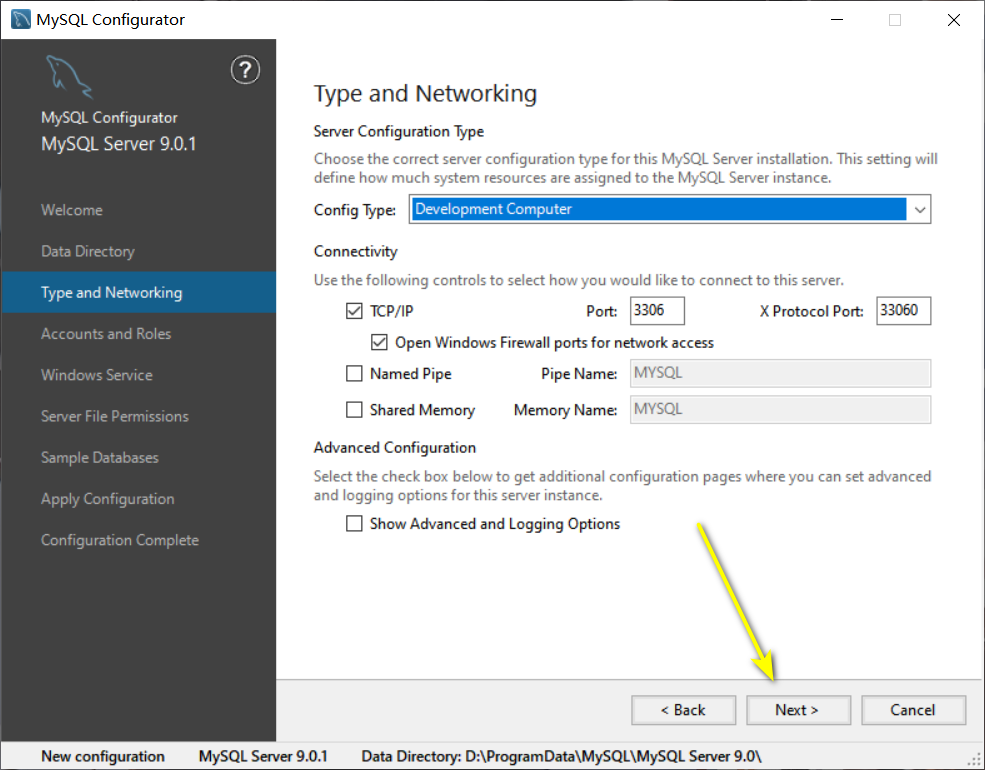Viewport: 985px width, 770px height.
Task: Select the Development Computer combo box value
Action: [658, 209]
